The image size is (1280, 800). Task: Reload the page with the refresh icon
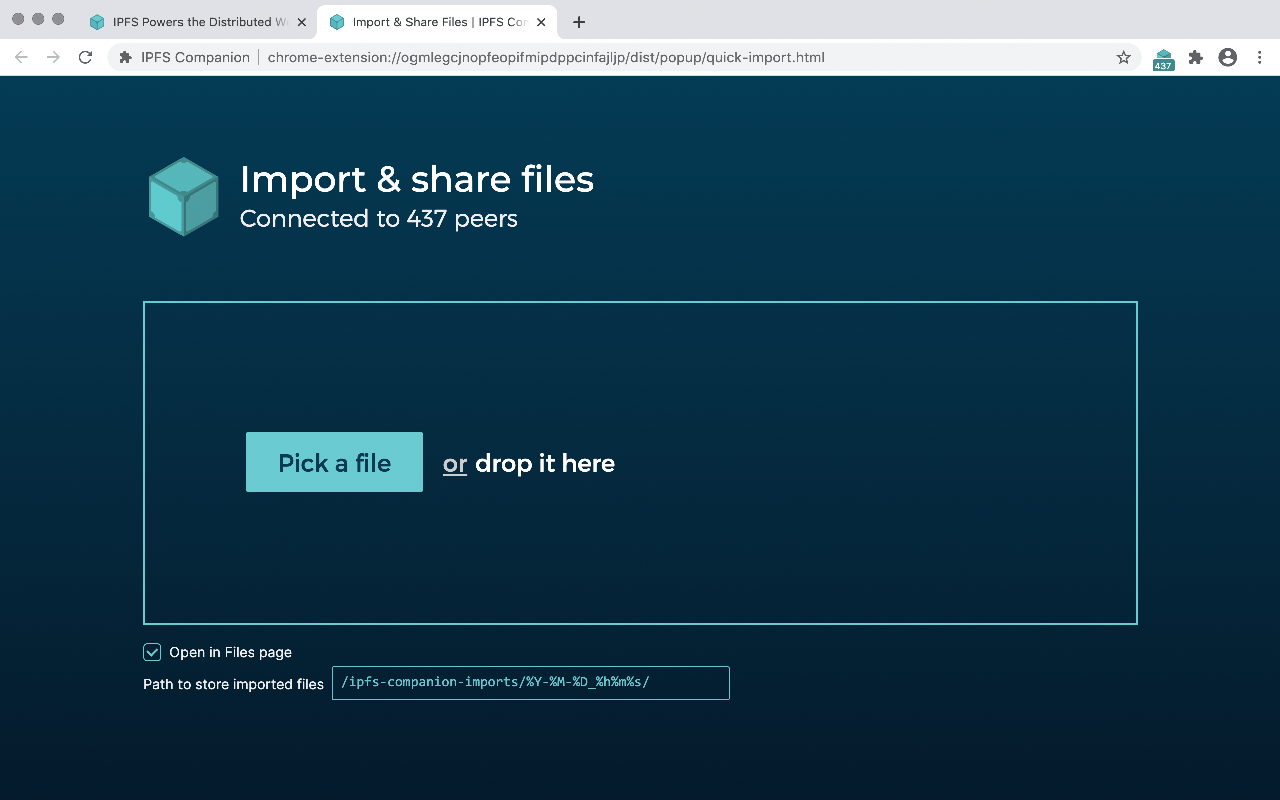[84, 58]
